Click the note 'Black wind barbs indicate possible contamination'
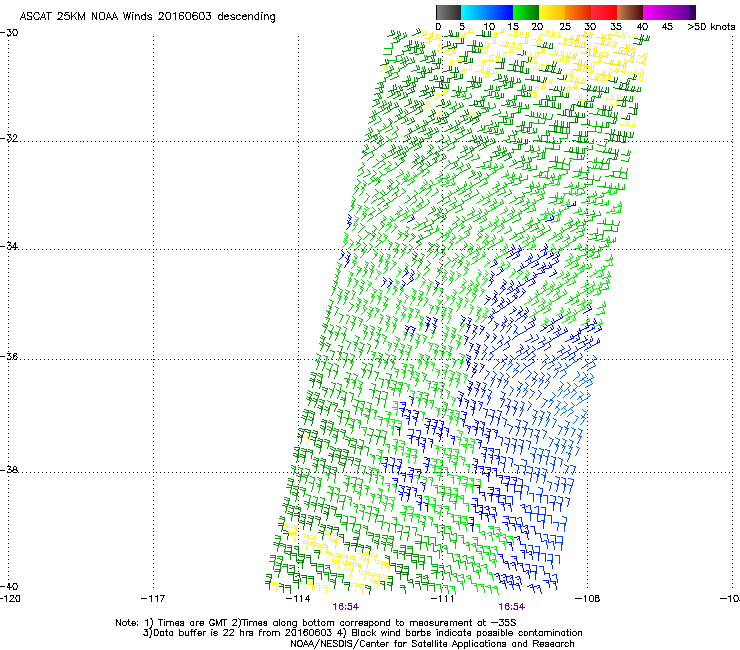 tap(467, 633)
